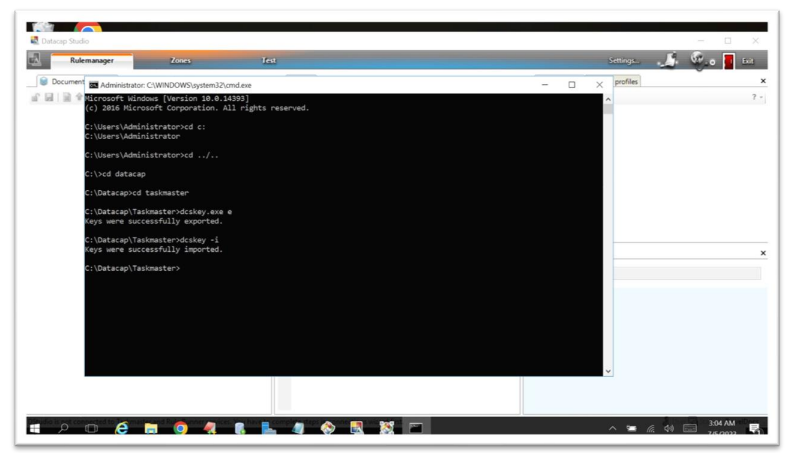Image resolution: width=790 pixels, height=453 pixels.
Task: Show hidden system tray icons
Action: click(613, 428)
